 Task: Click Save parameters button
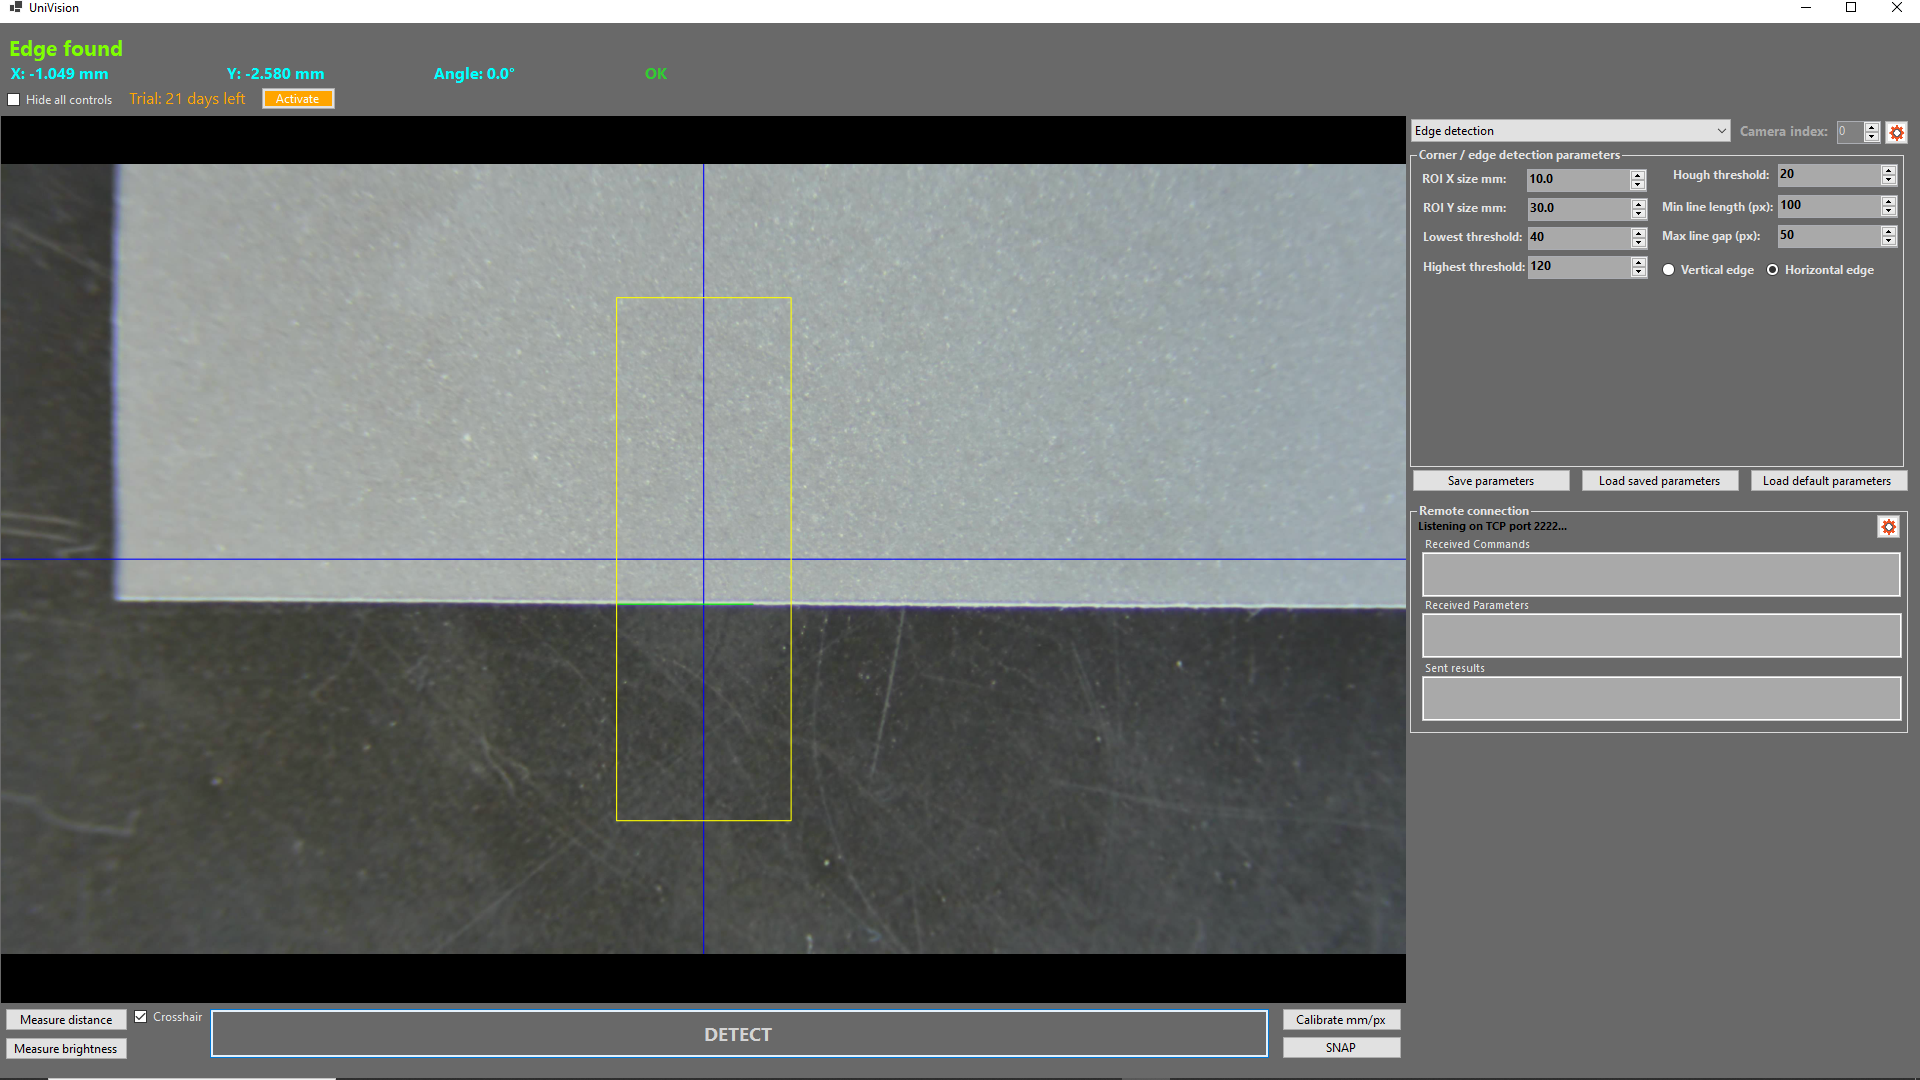1490,481
